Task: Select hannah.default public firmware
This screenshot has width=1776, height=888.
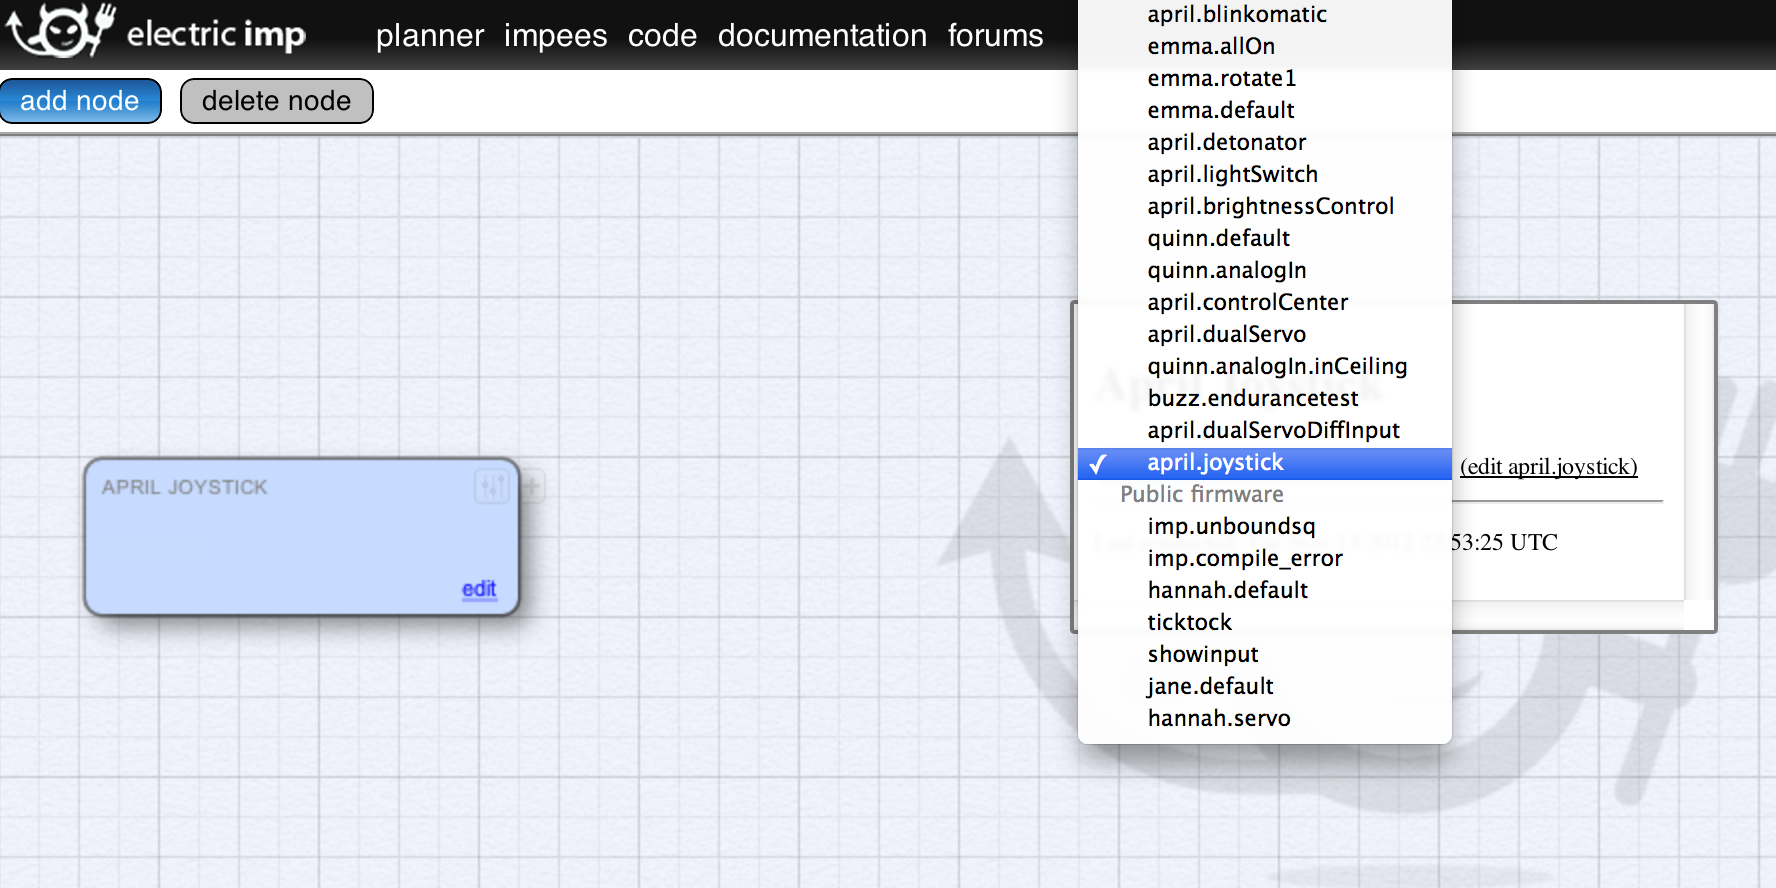Action: (1265, 590)
